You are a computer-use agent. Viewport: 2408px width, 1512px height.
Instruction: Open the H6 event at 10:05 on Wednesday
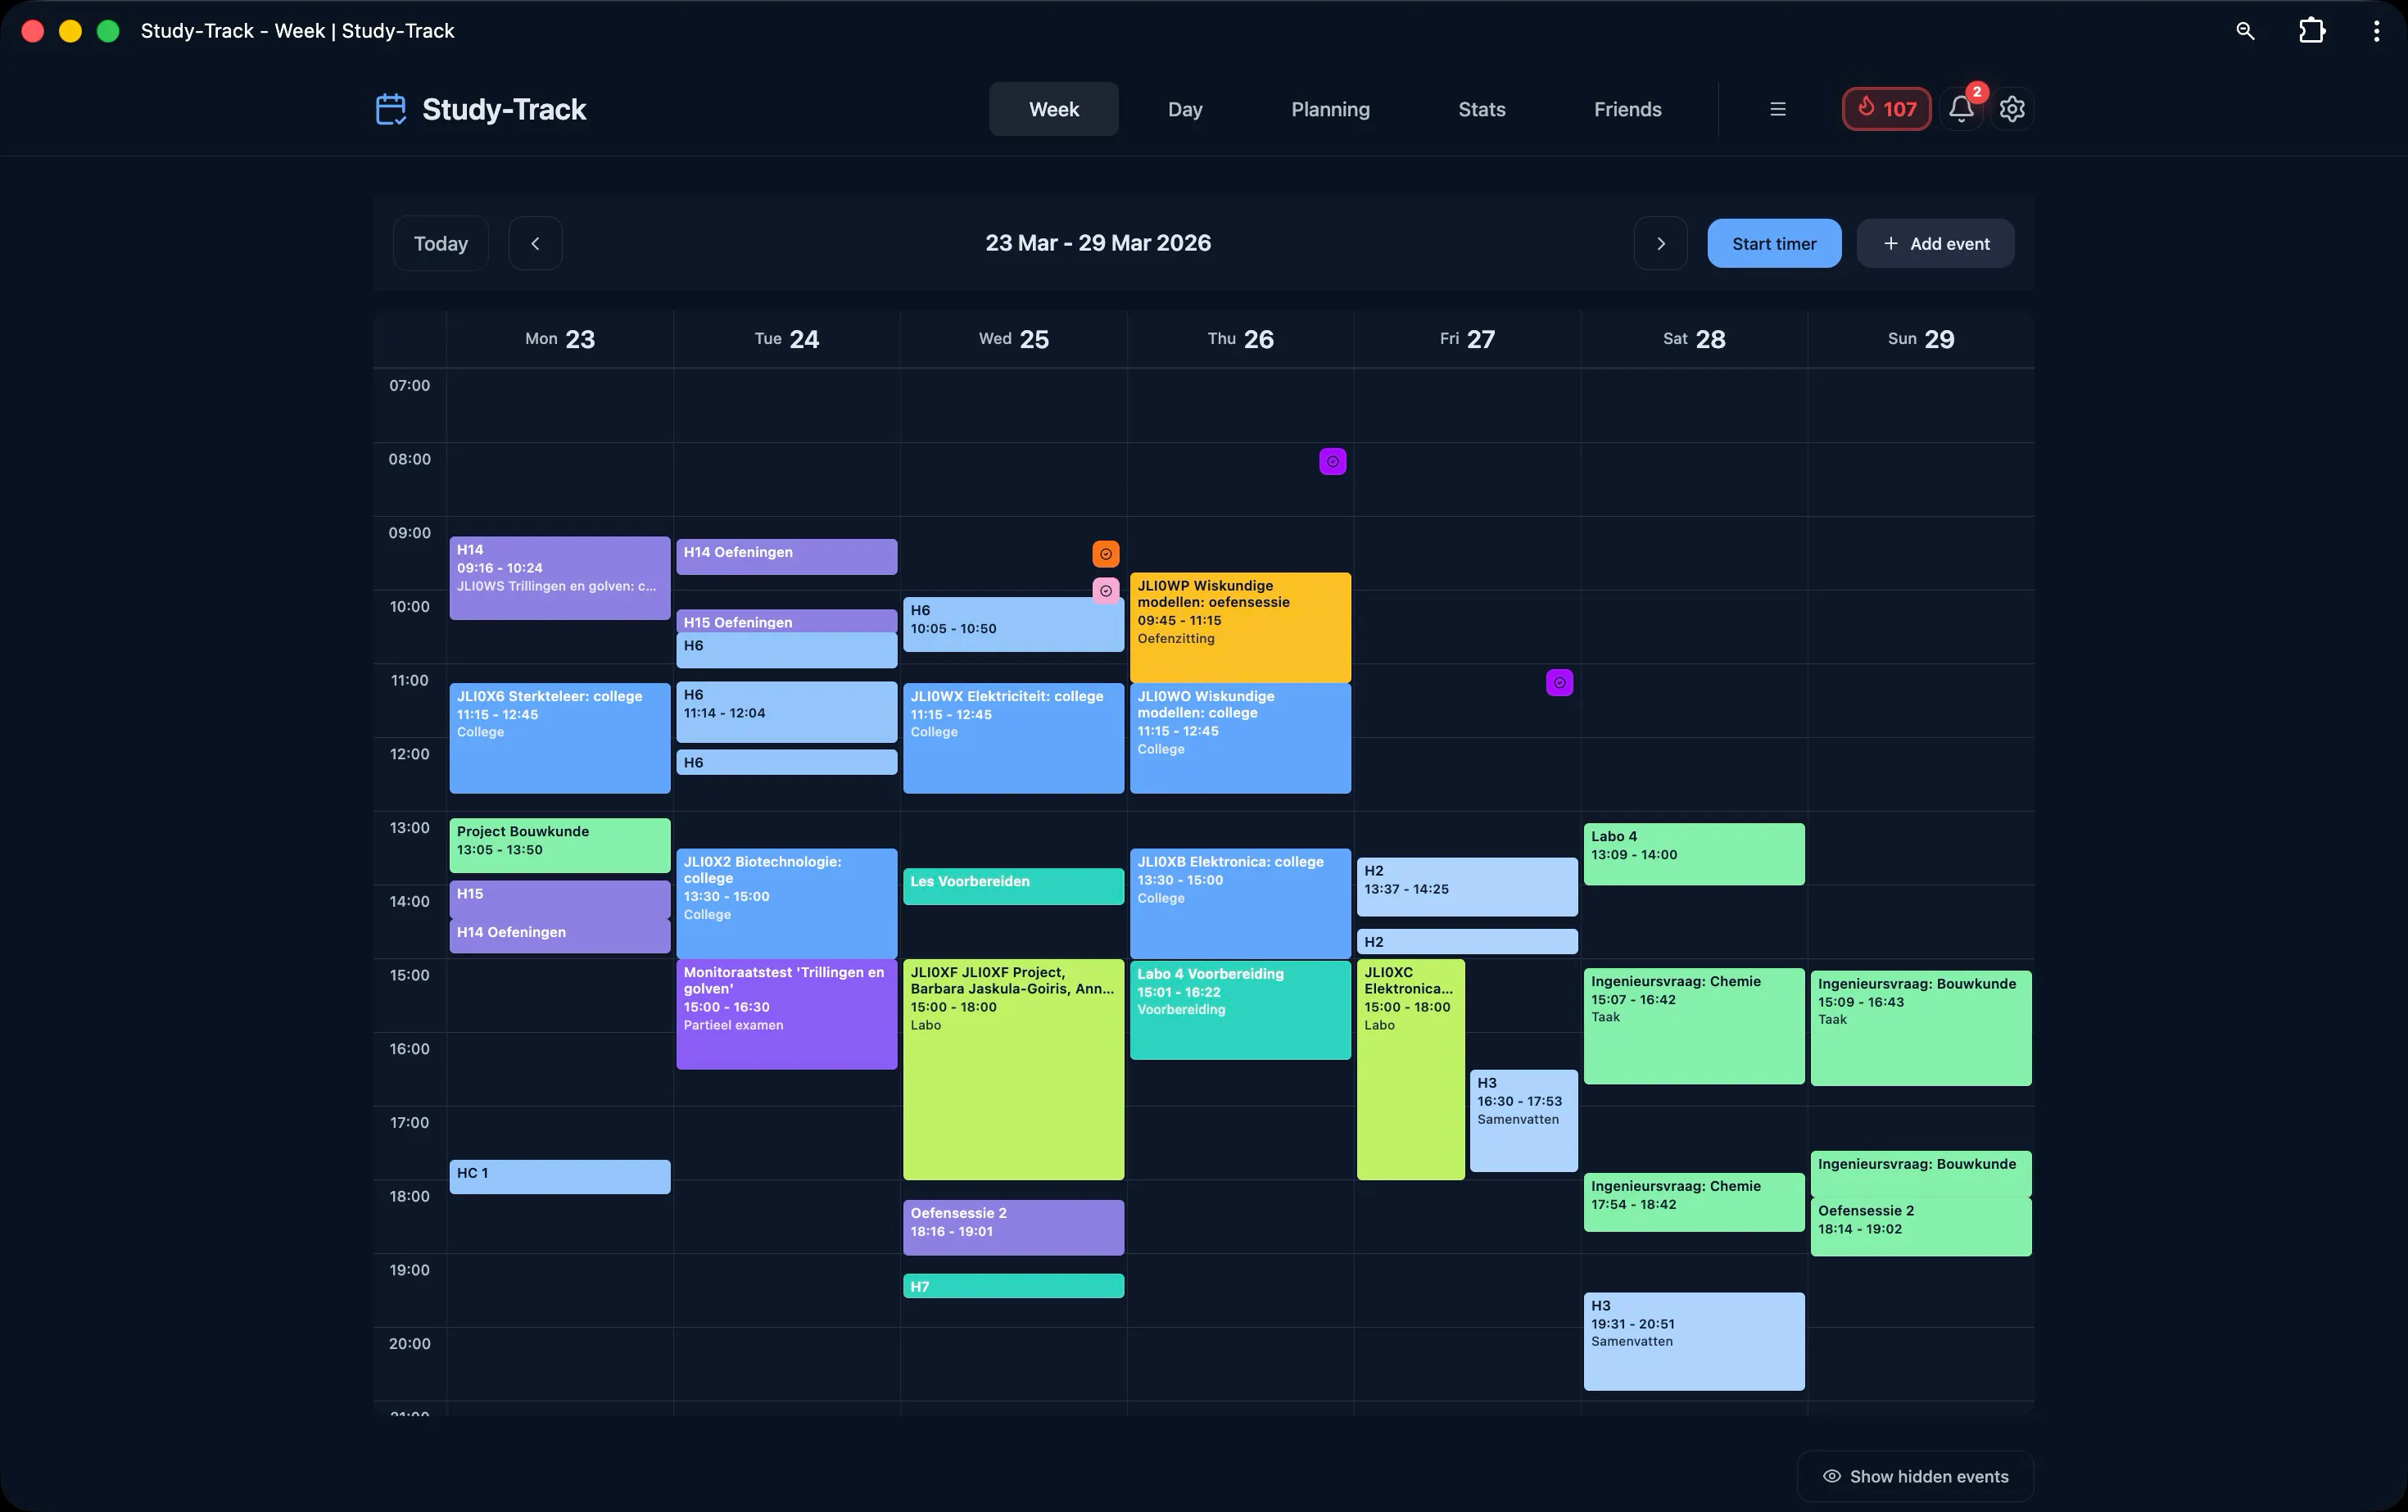(x=1013, y=624)
